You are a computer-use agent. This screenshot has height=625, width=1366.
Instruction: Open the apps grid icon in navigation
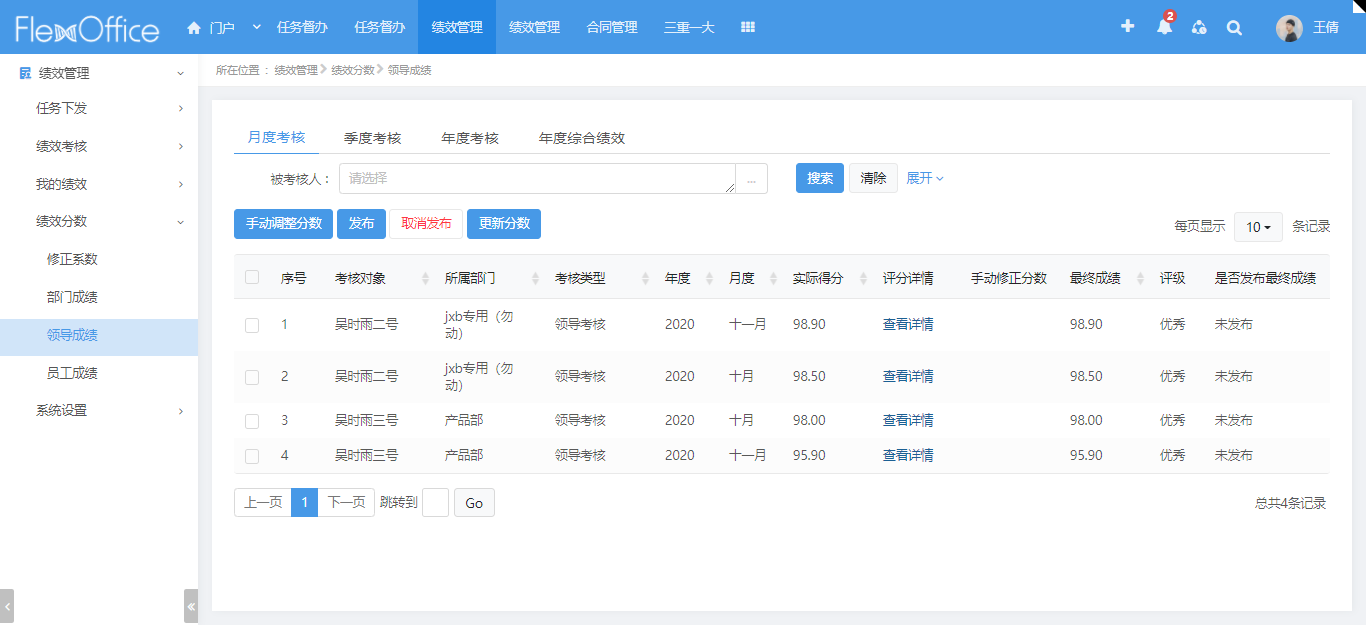coord(747,27)
